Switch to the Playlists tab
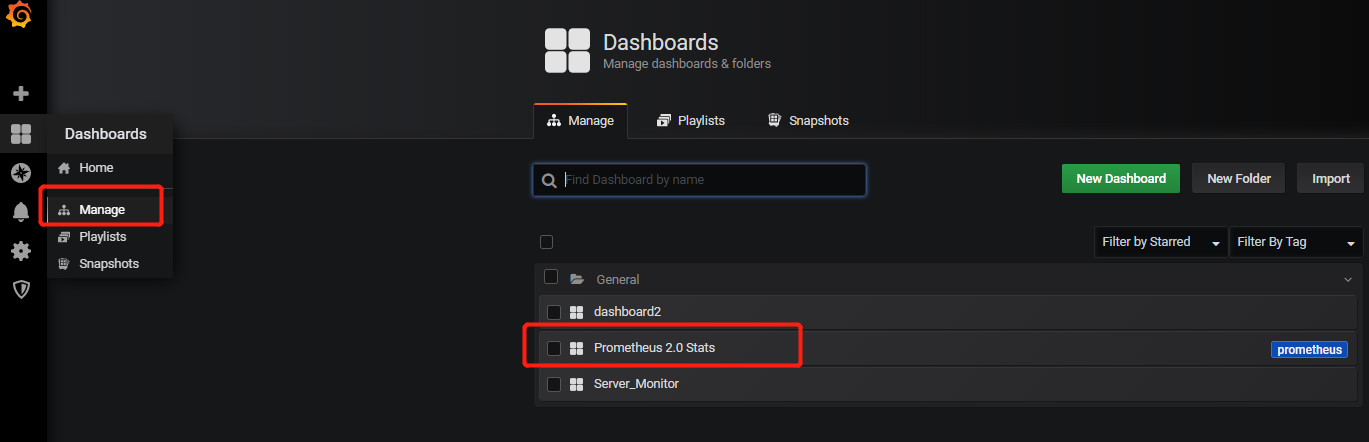This screenshot has width=1369, height=442. [690, 121]
